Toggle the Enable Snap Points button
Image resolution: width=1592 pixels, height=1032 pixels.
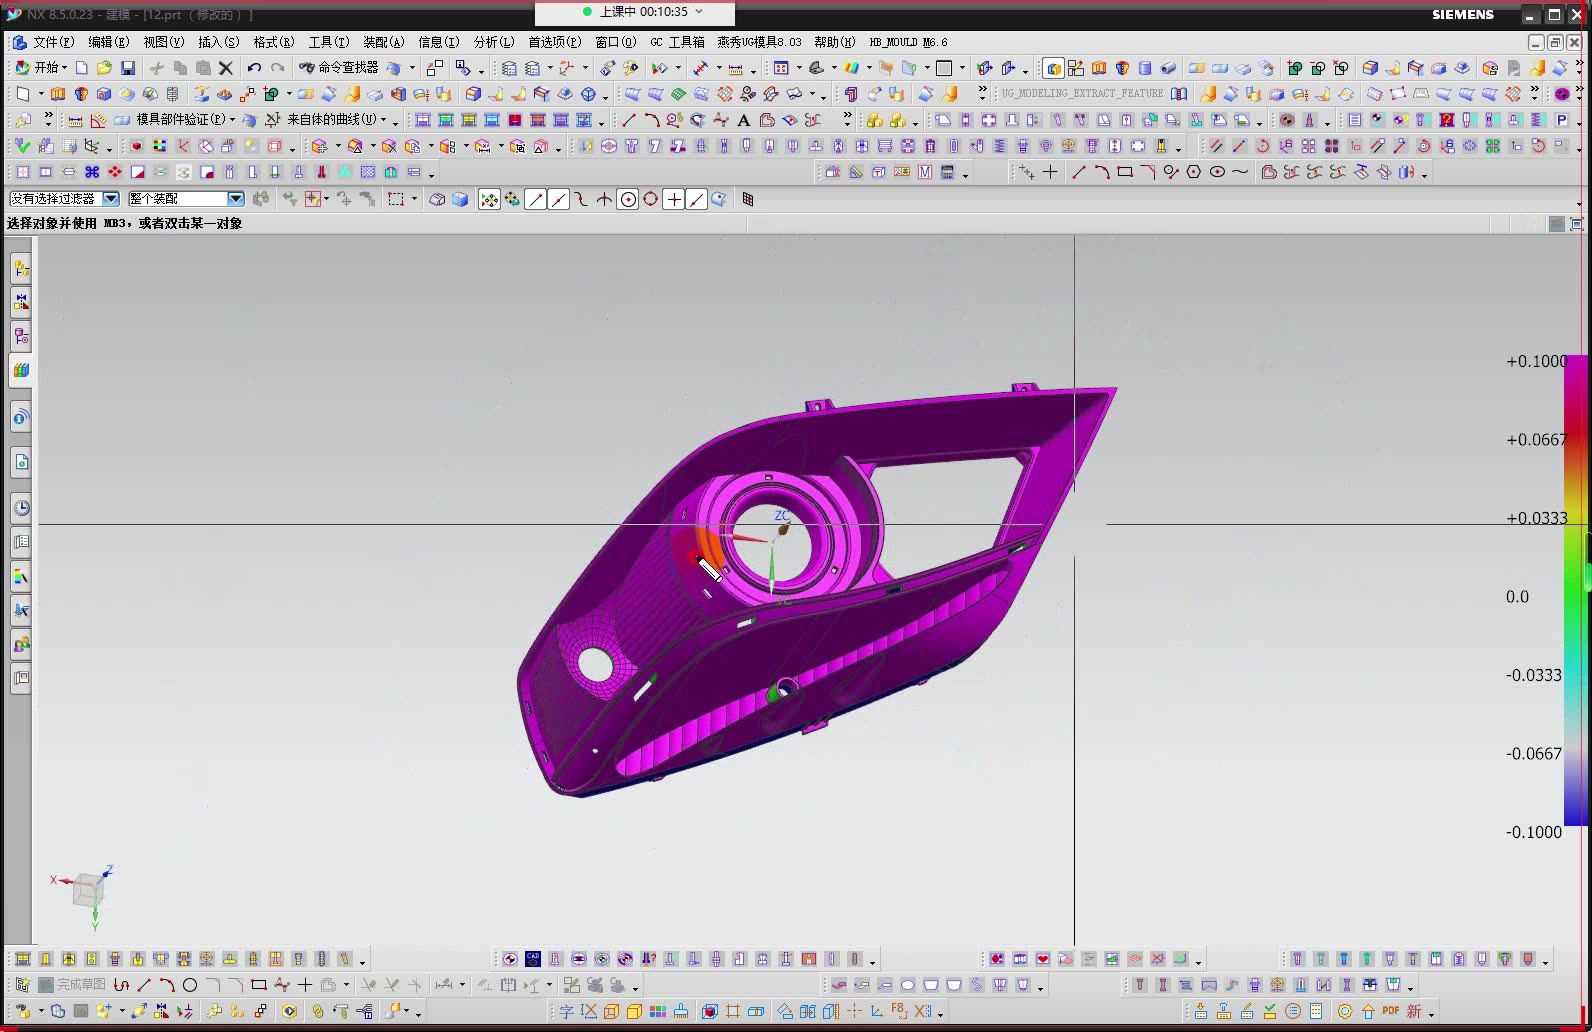coord(489,199)
